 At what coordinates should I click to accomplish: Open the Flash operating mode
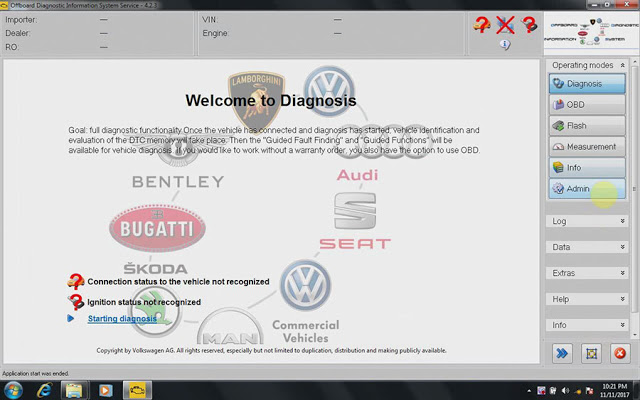pyautogui.click(x=587, y=126)
